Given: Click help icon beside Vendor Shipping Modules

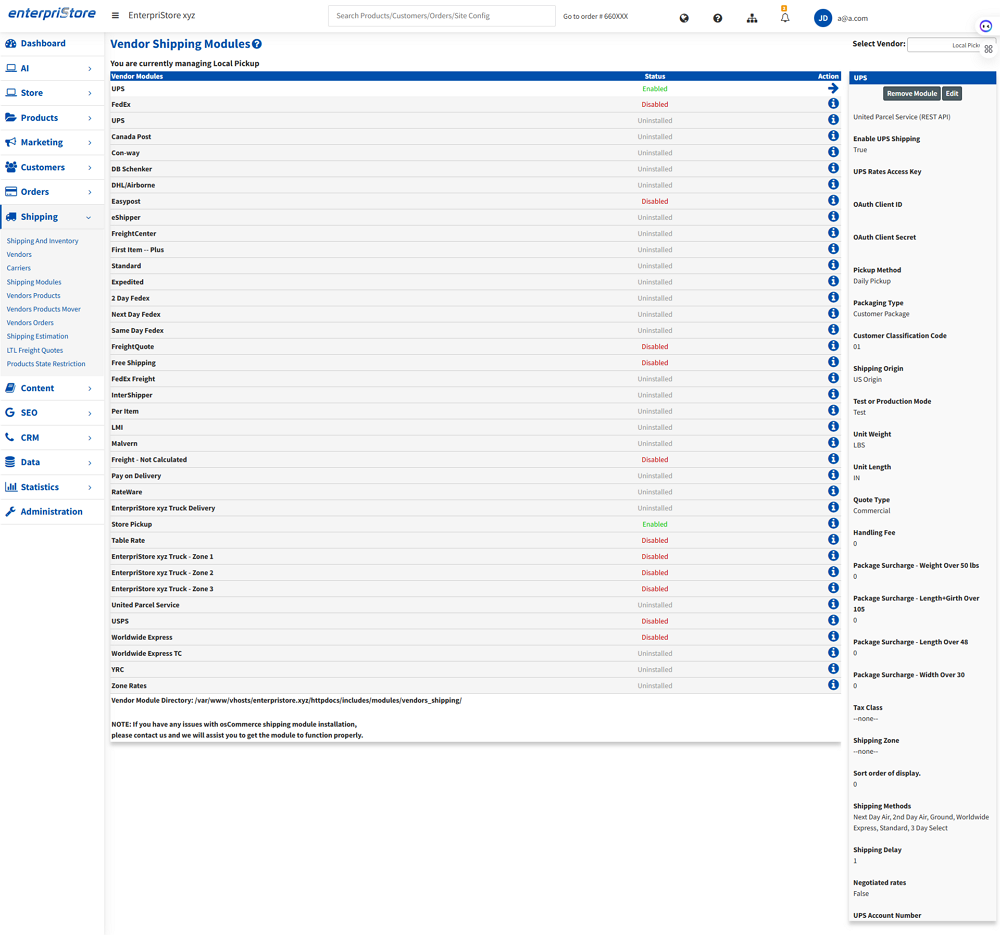Looking at the screenshot, I should click(x=257, y=45).
